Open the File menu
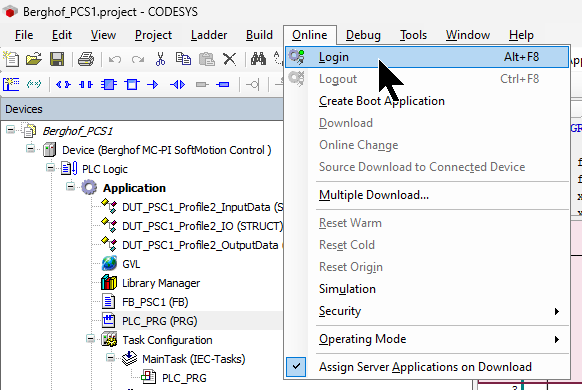 click(x=24, y=35)
